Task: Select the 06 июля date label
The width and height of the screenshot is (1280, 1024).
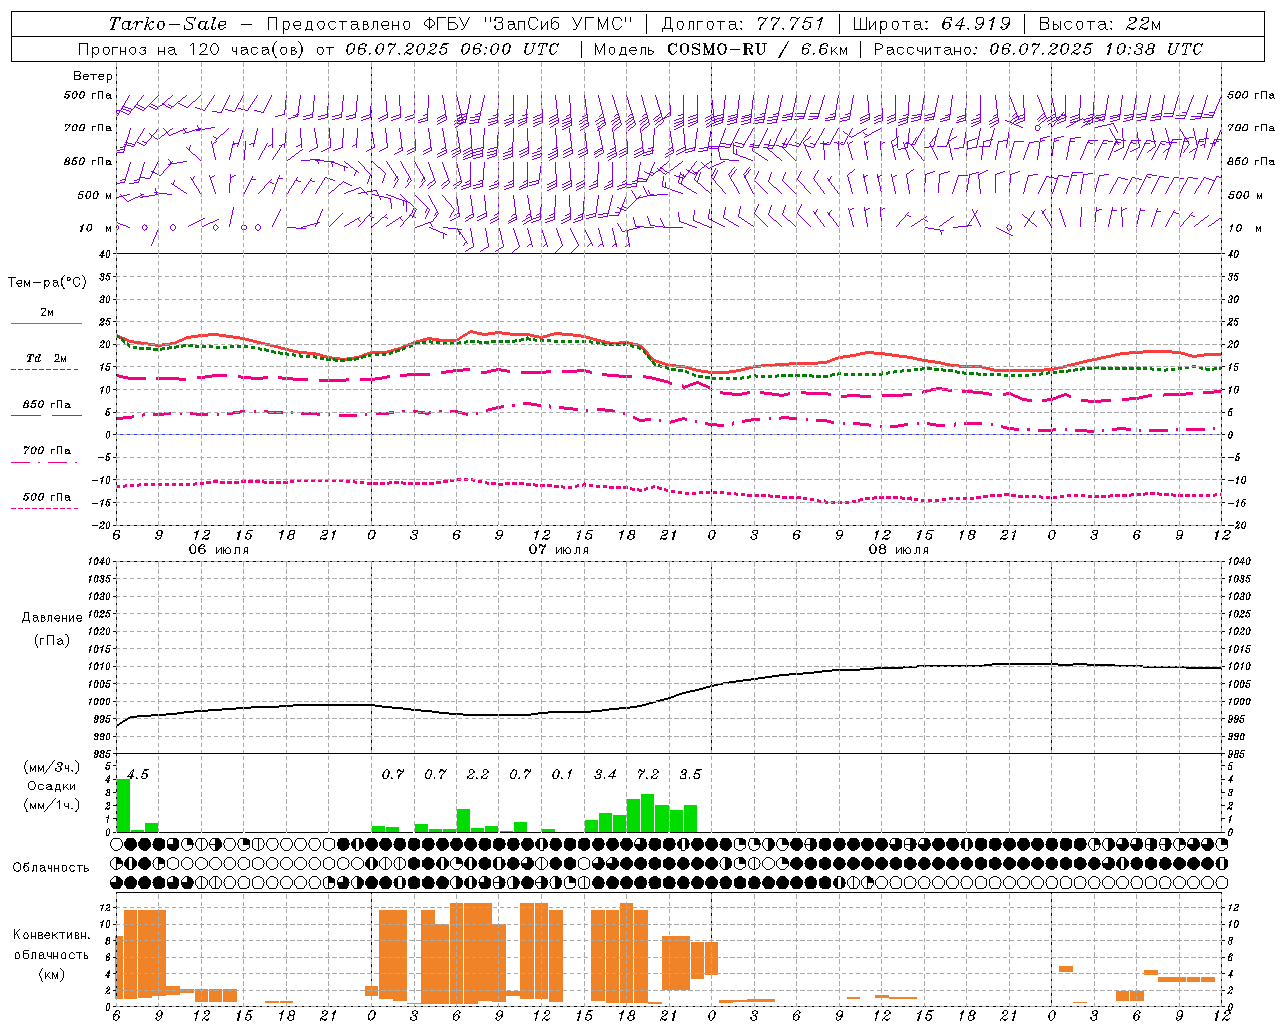Action: tap(219, 550)
